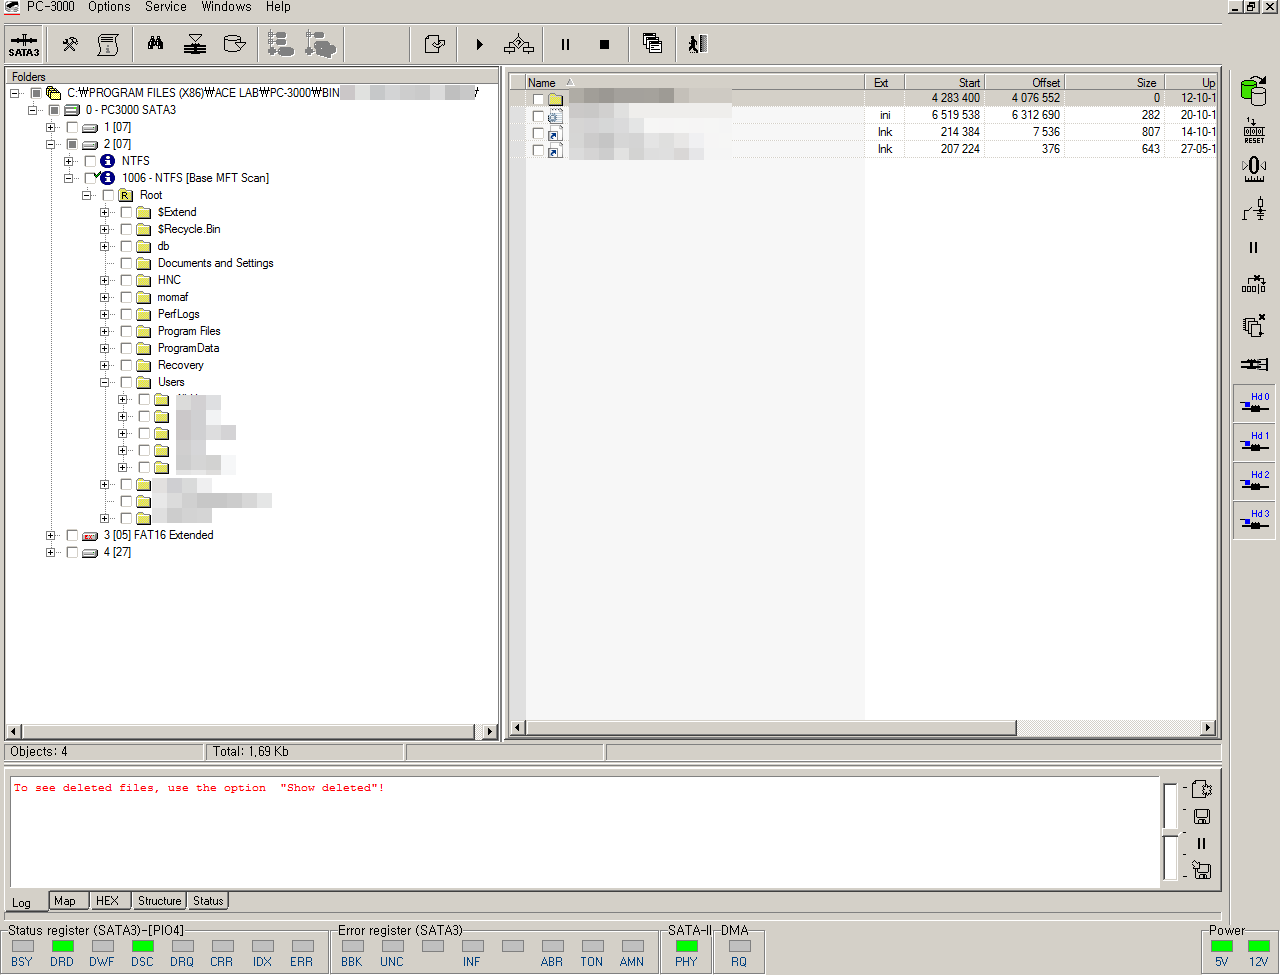The width and height of the screenshot is (1280, 975).
Task: Click the zero calibration icon in right sidebar
Action: (x=1254, y=169)
